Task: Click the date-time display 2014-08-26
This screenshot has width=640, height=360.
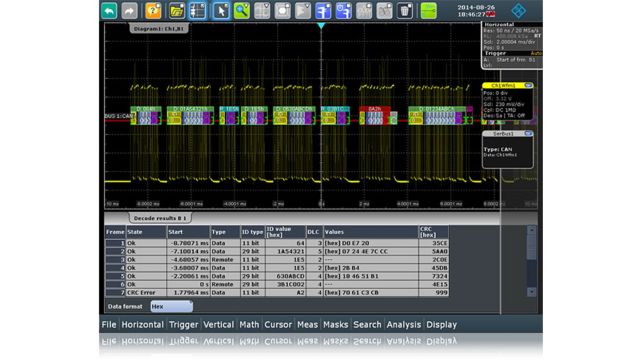Action: [x=476, y=11]
